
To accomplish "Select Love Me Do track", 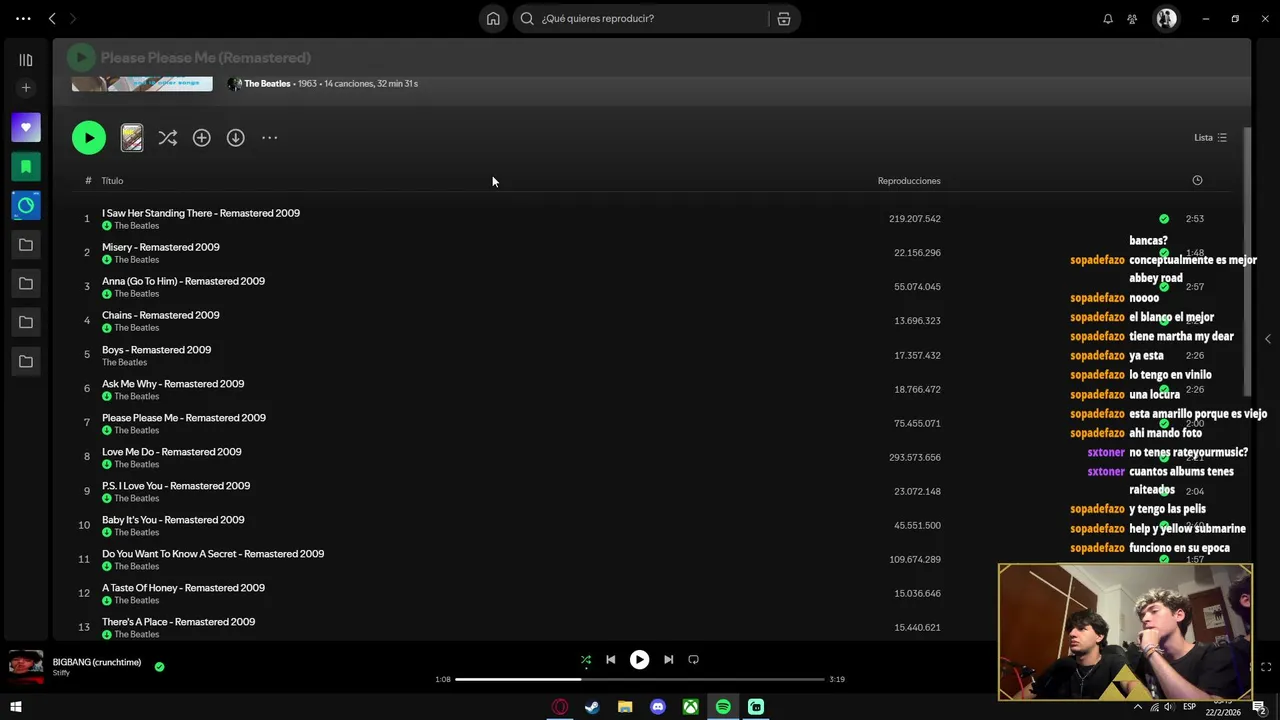I will pos(172,452).
